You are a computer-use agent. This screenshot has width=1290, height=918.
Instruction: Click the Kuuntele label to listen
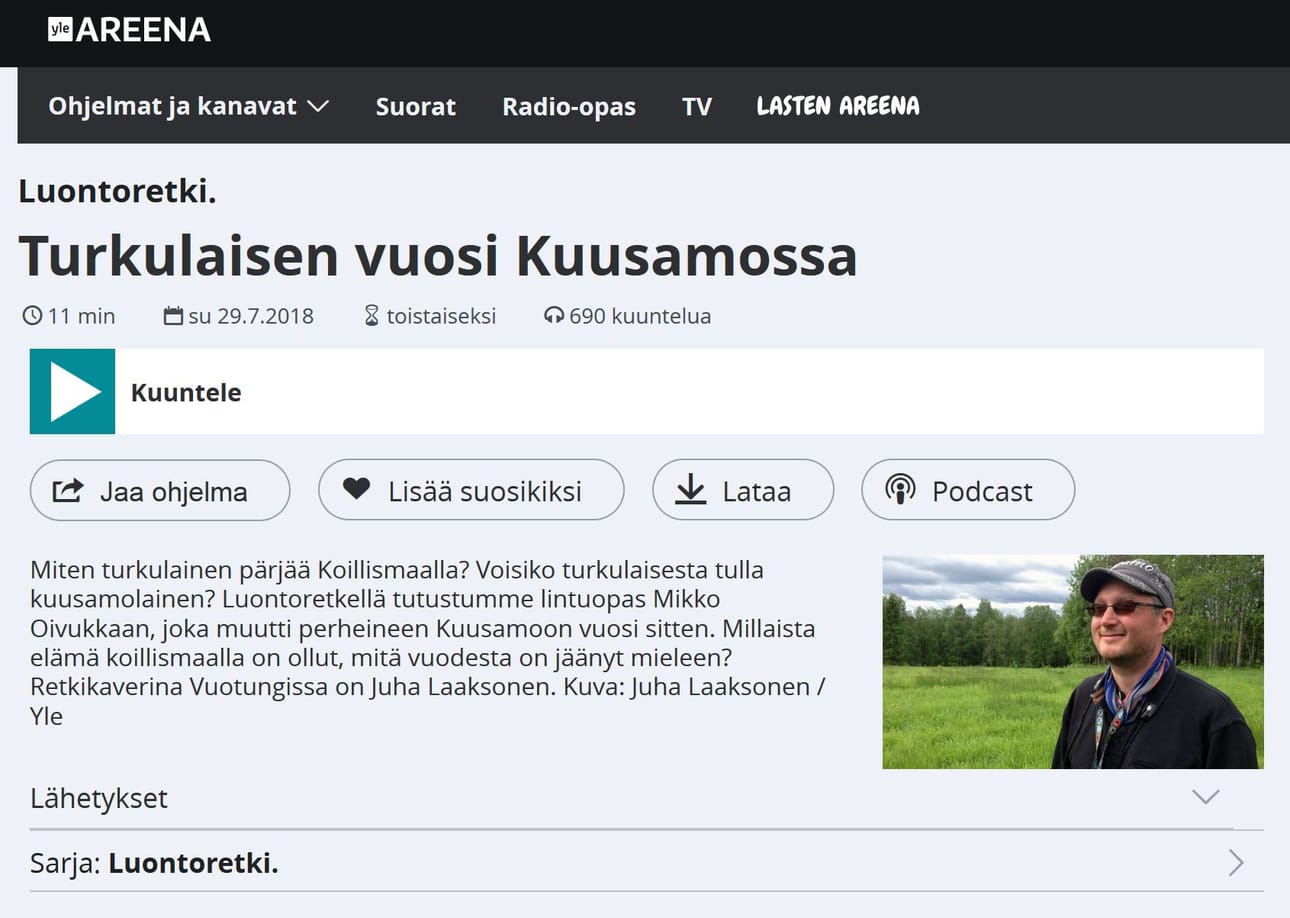[x=186, y=392]
